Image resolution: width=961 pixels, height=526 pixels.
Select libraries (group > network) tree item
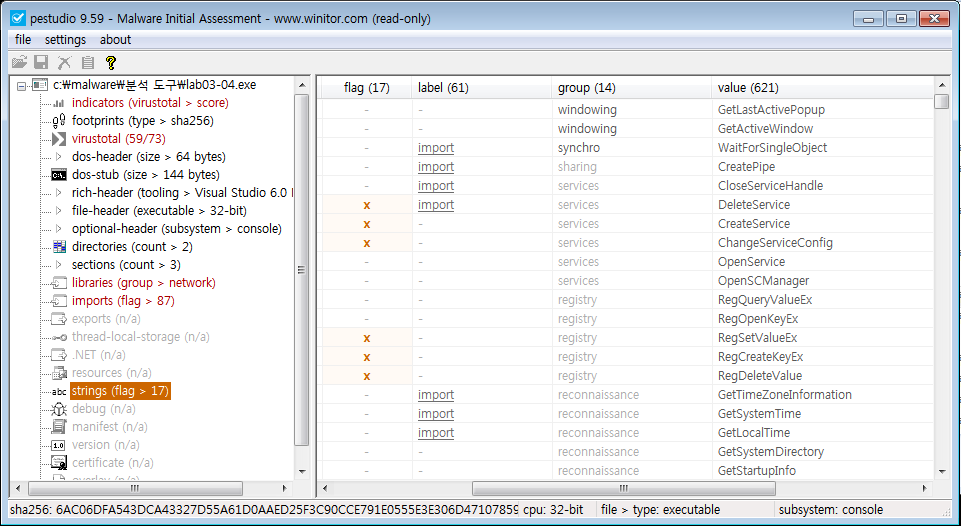tap(143, 283)
